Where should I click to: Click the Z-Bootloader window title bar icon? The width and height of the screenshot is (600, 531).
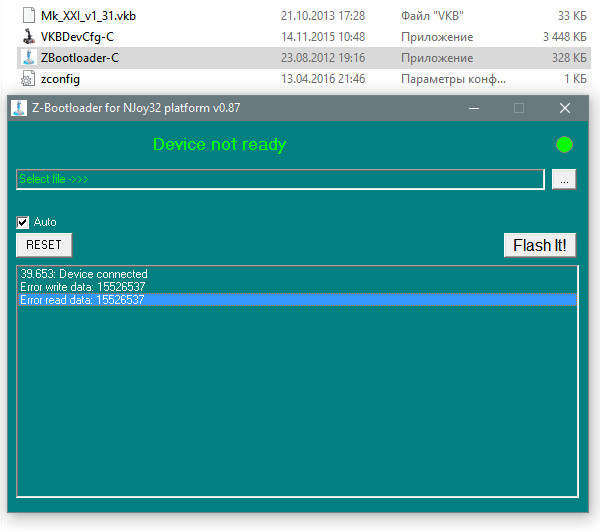tap(18, 108)
